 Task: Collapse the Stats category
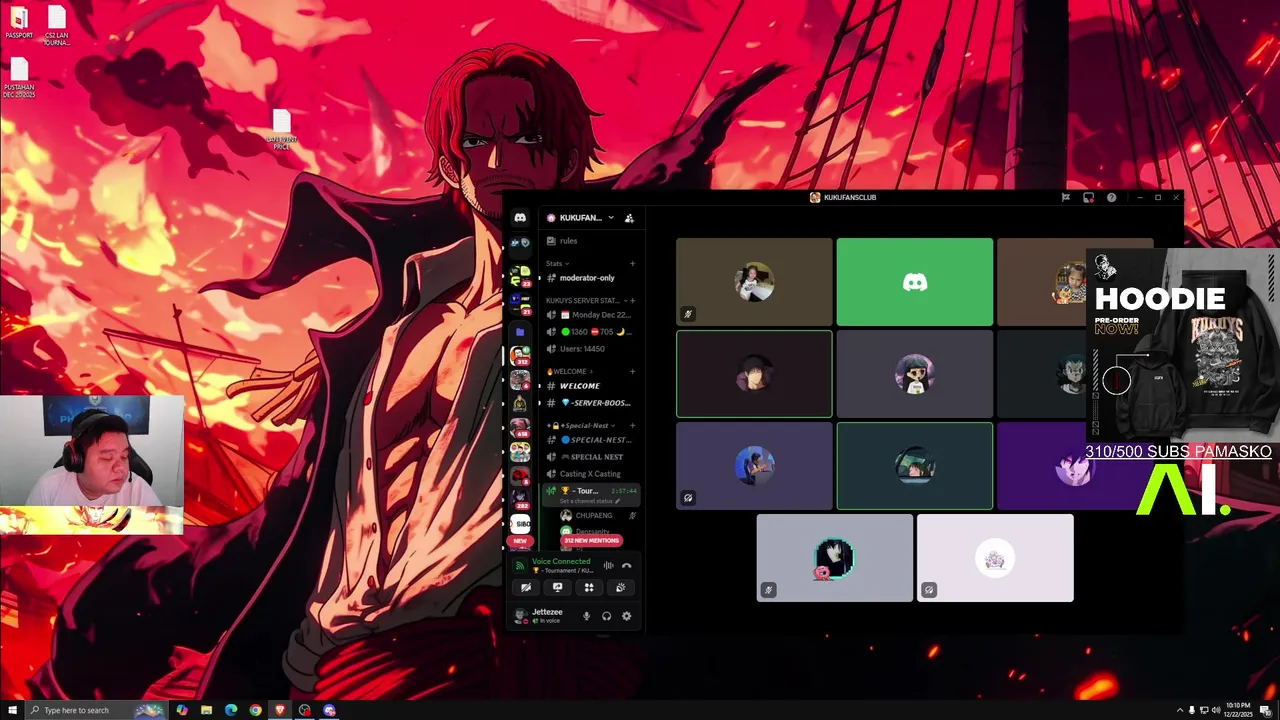557,264
